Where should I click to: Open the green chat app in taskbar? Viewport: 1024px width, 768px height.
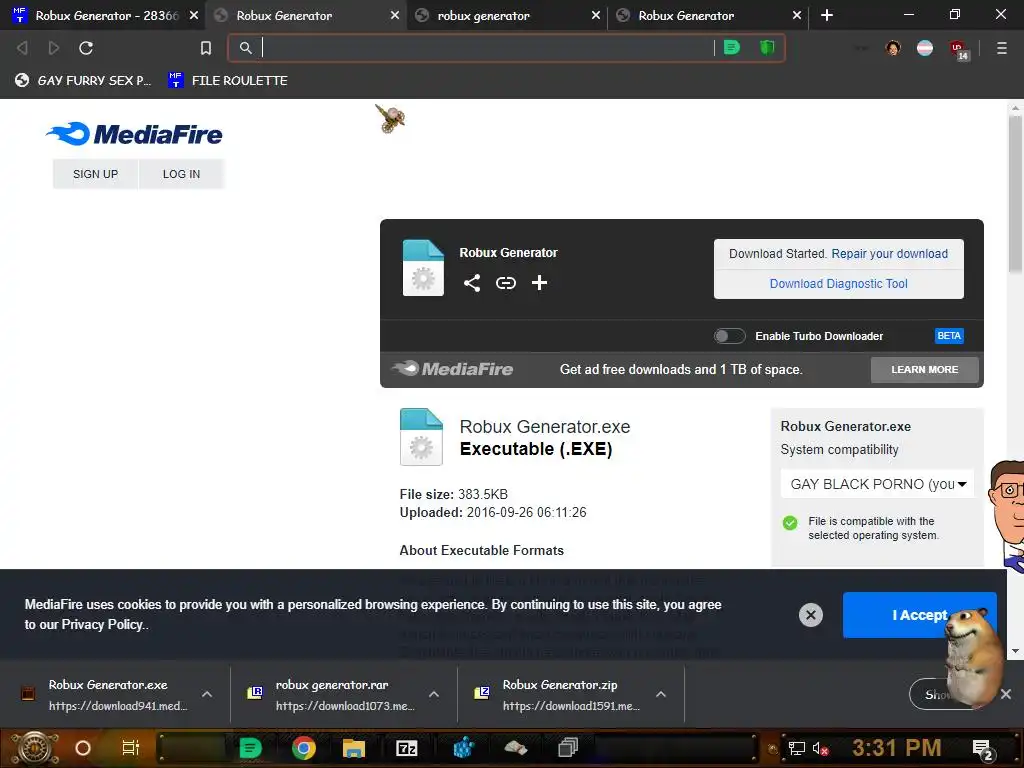point(250,748)
